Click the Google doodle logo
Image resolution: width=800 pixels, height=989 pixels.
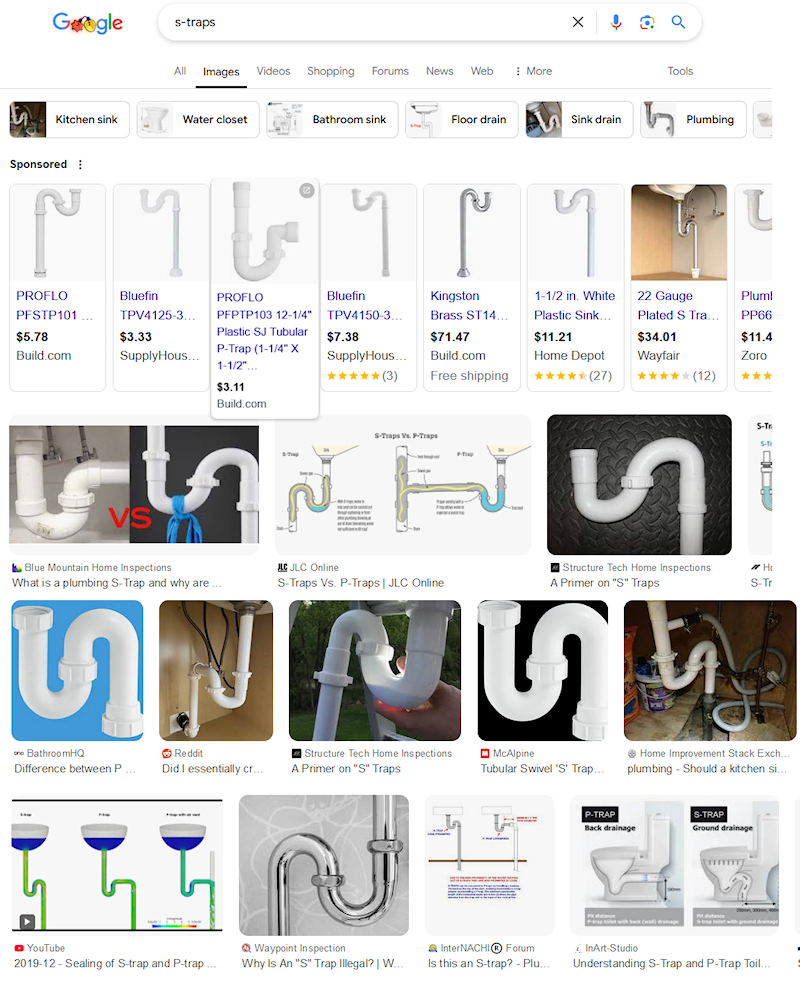point(88,23)
